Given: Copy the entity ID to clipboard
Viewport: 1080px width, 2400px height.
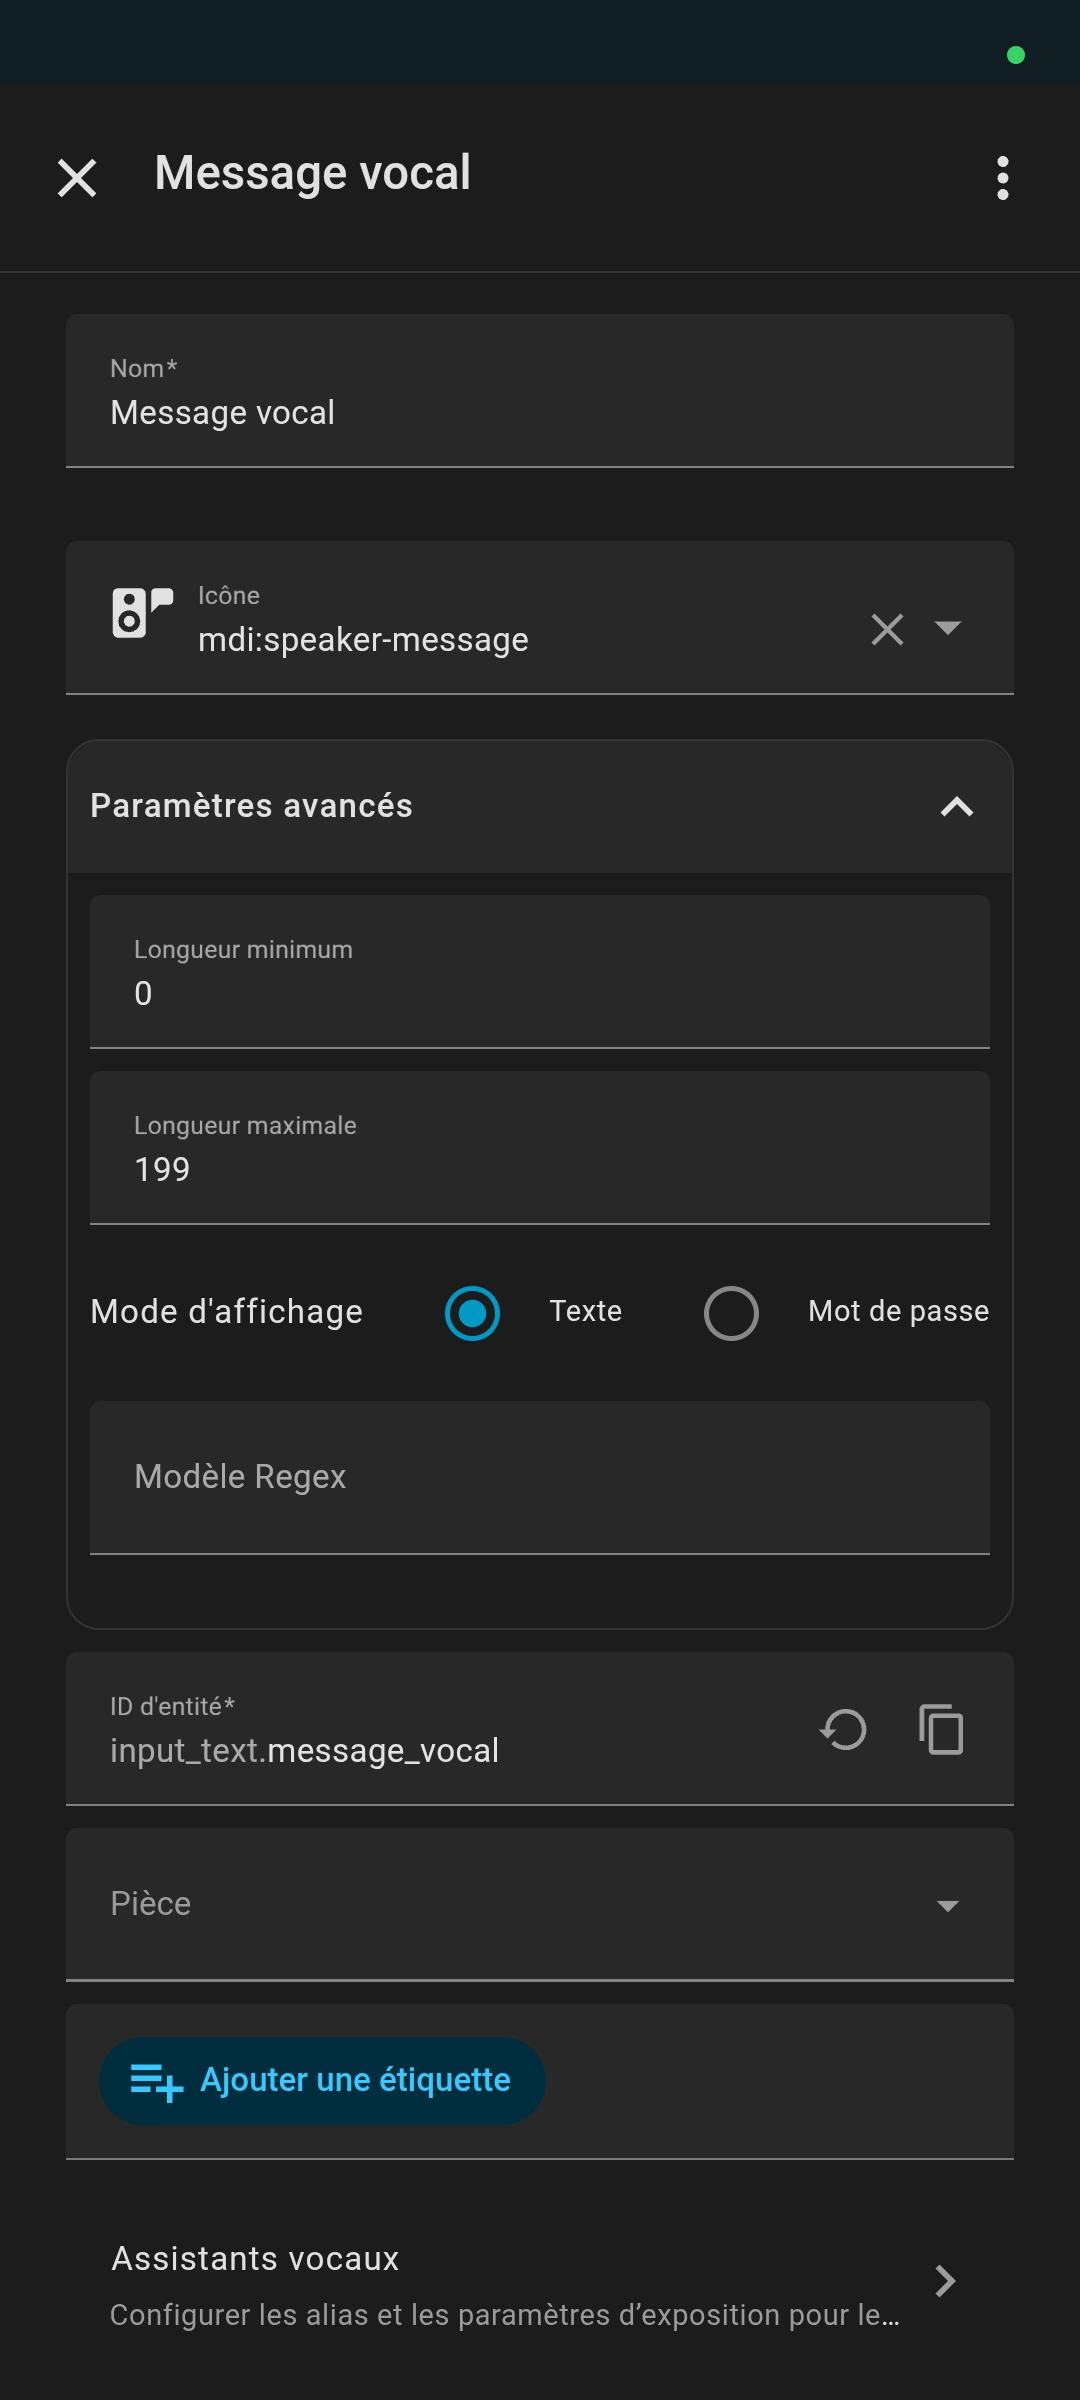Looking at the screenshot, I should [x=941, y=1729].
